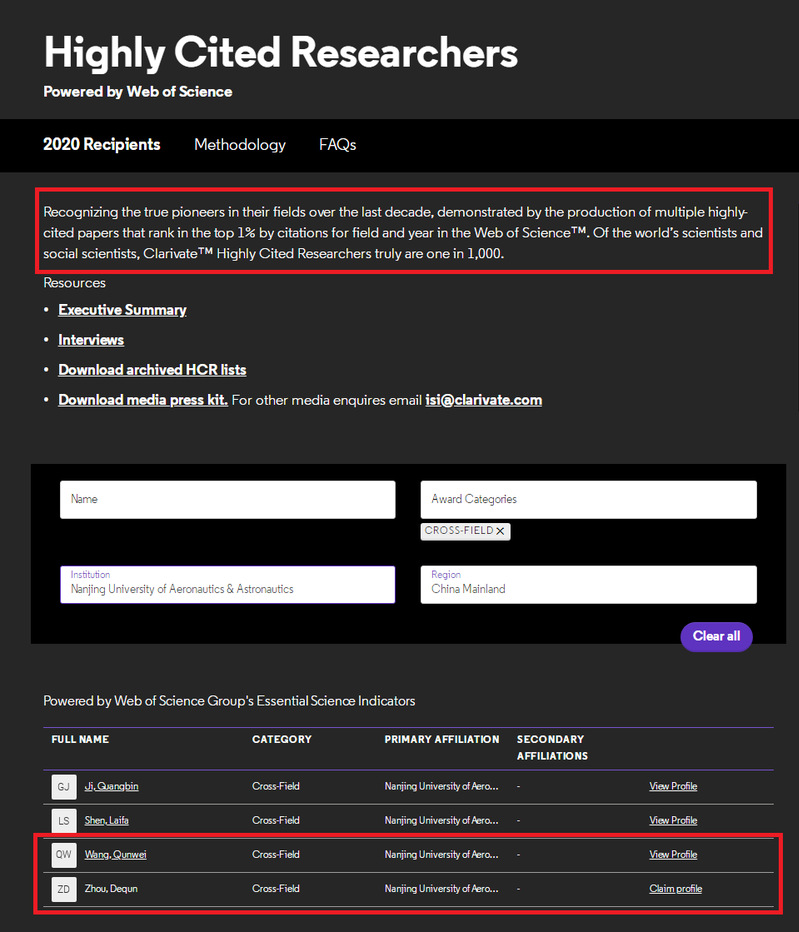Click the LS avatar badge

tap(63, 821)
